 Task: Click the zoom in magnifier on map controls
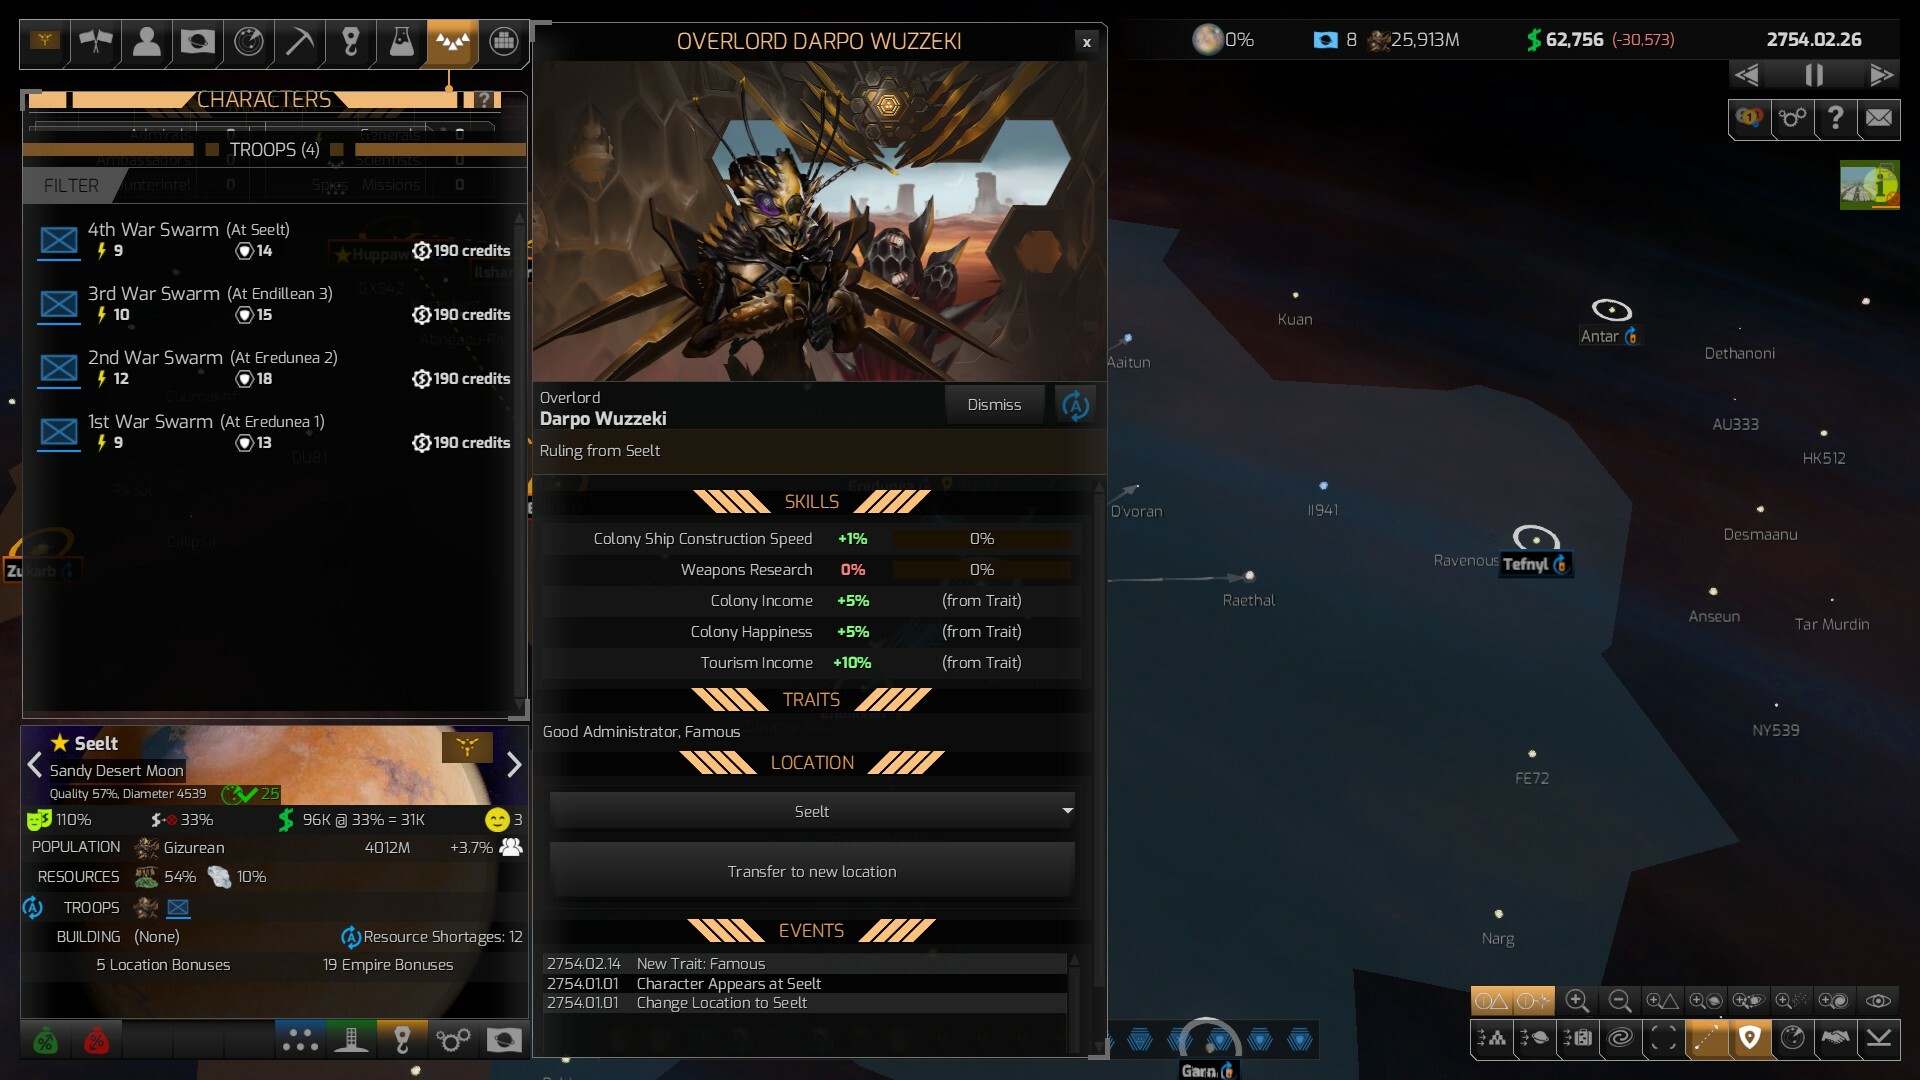click(x=1578, y=1001)
